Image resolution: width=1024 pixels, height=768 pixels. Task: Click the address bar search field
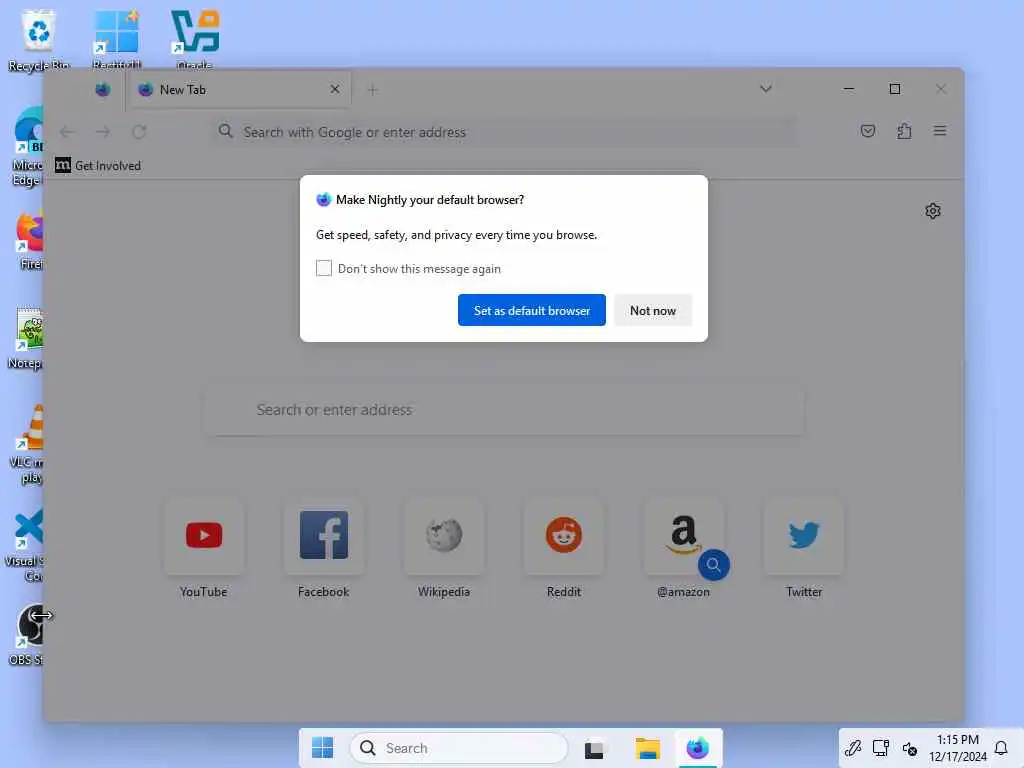tap(504, 132)
